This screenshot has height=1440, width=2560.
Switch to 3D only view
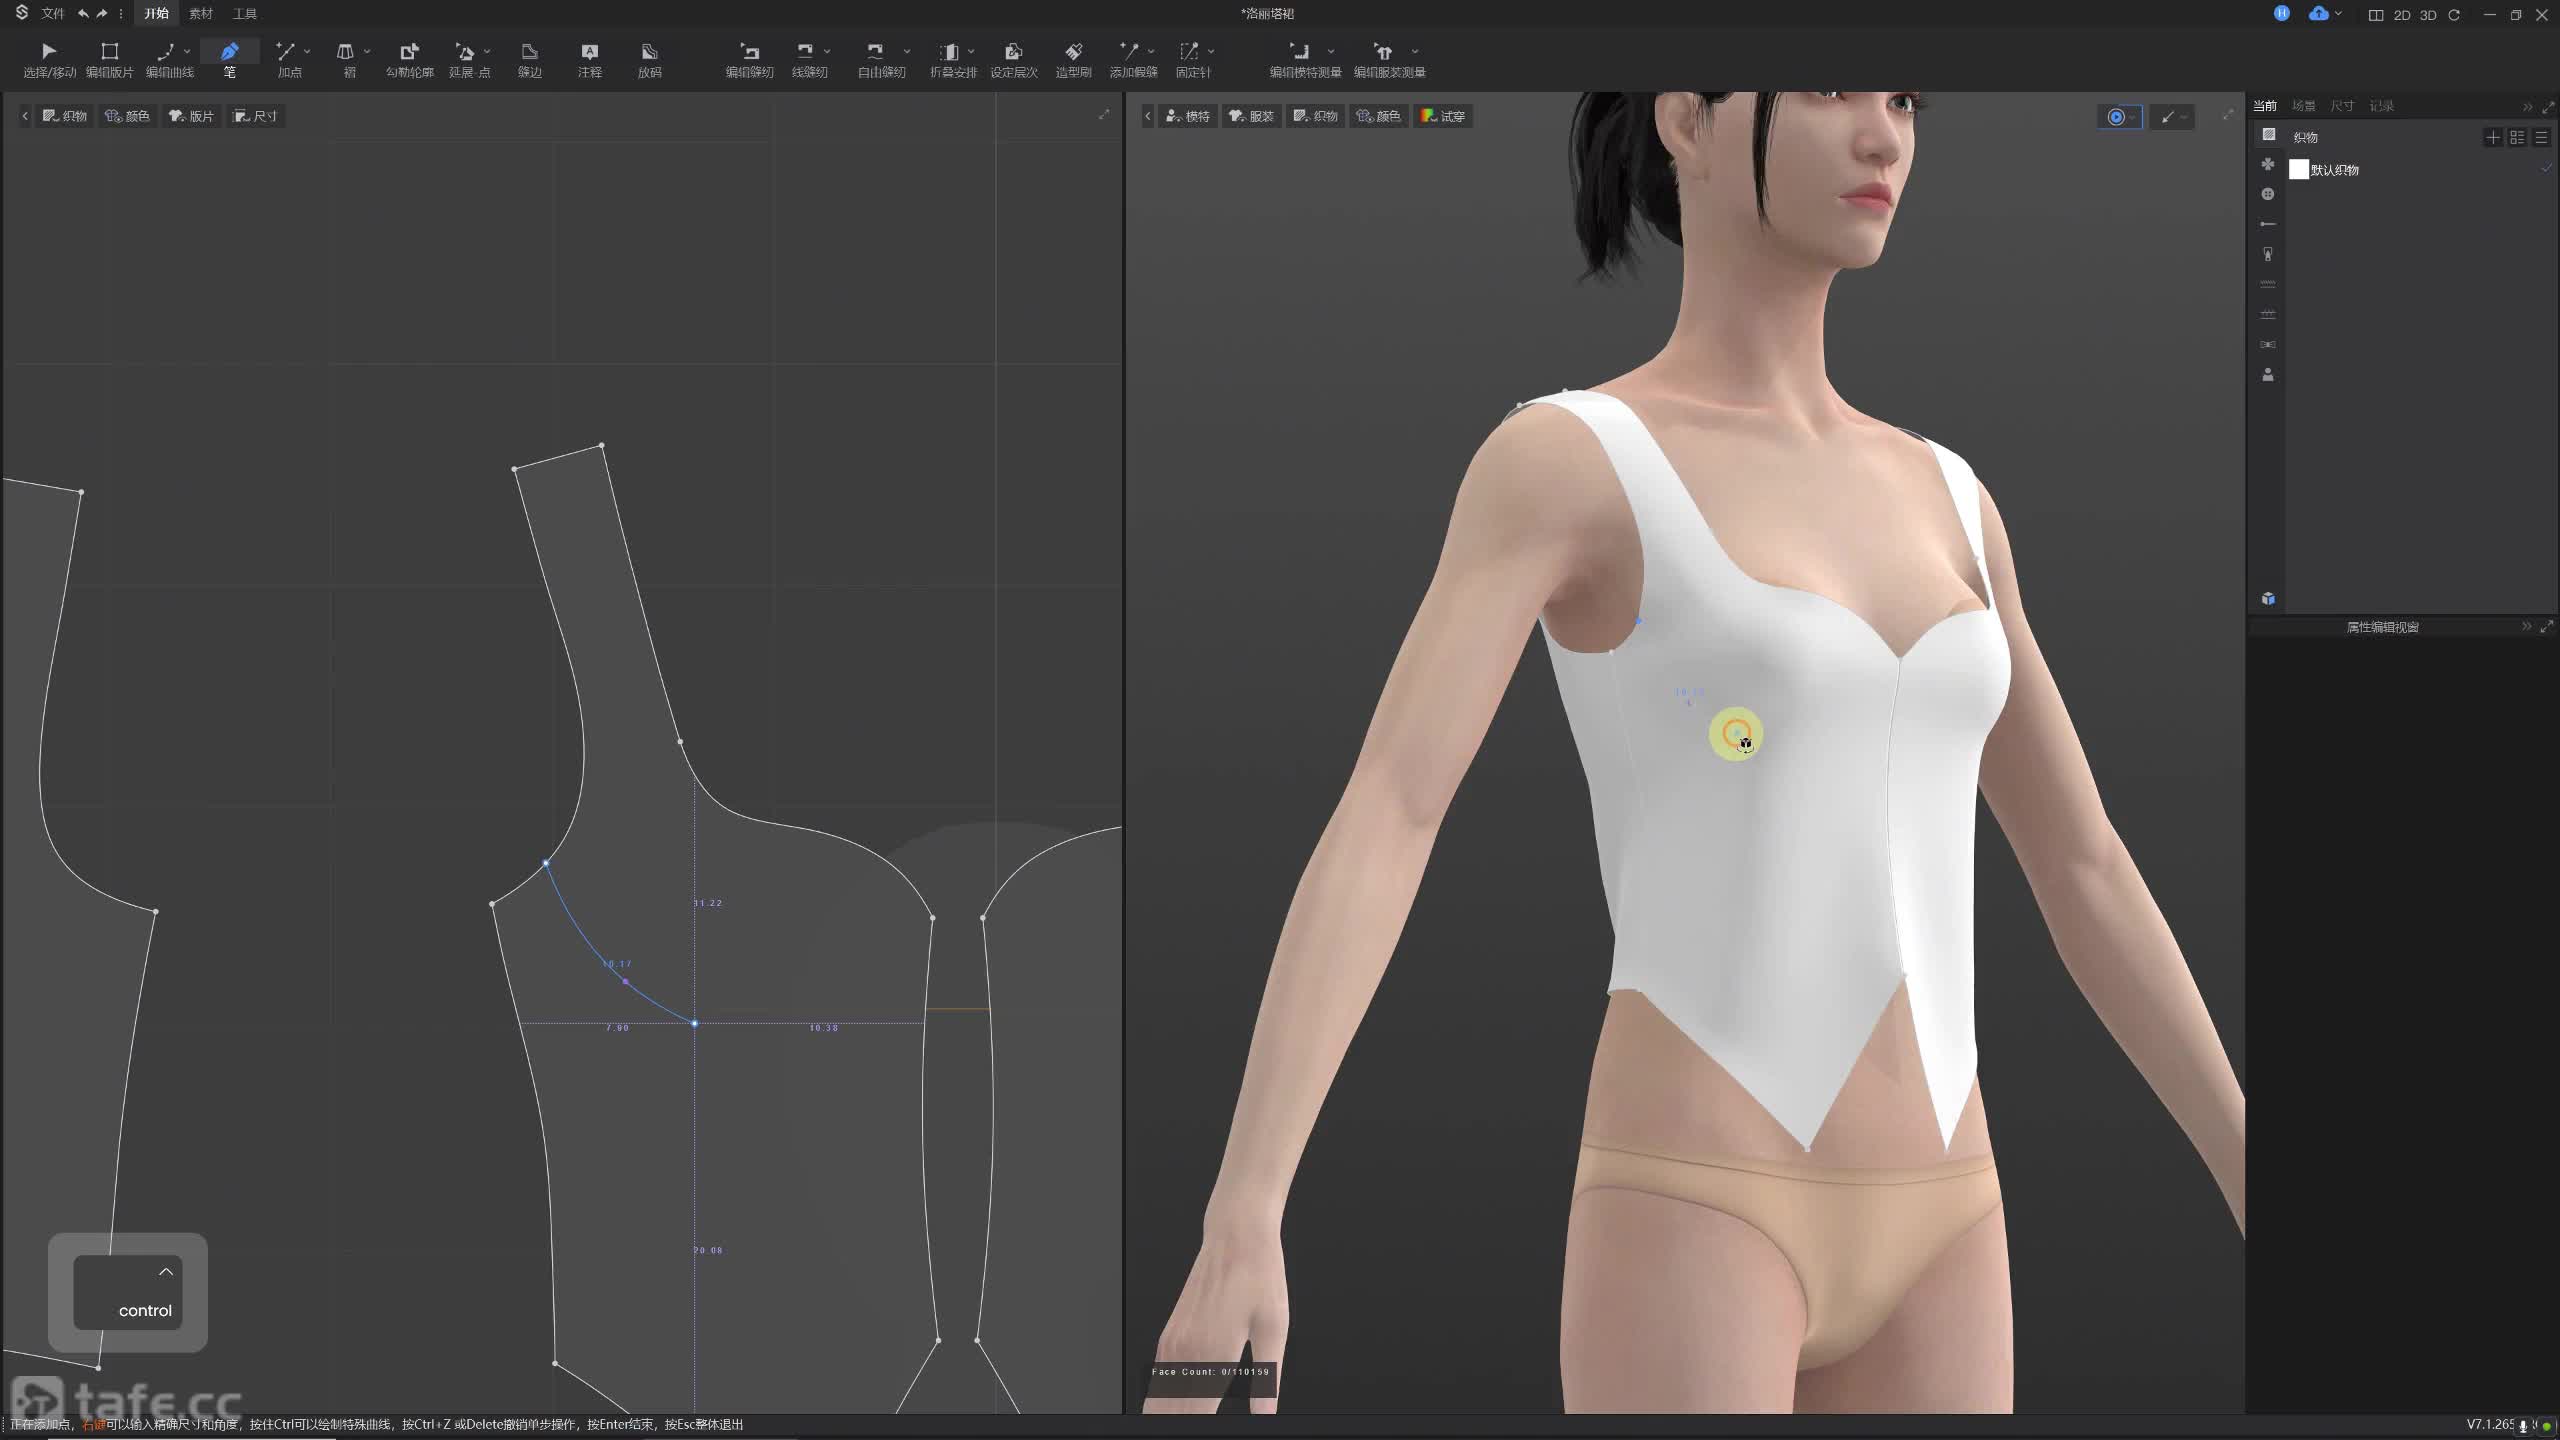tap(2428, 15)
